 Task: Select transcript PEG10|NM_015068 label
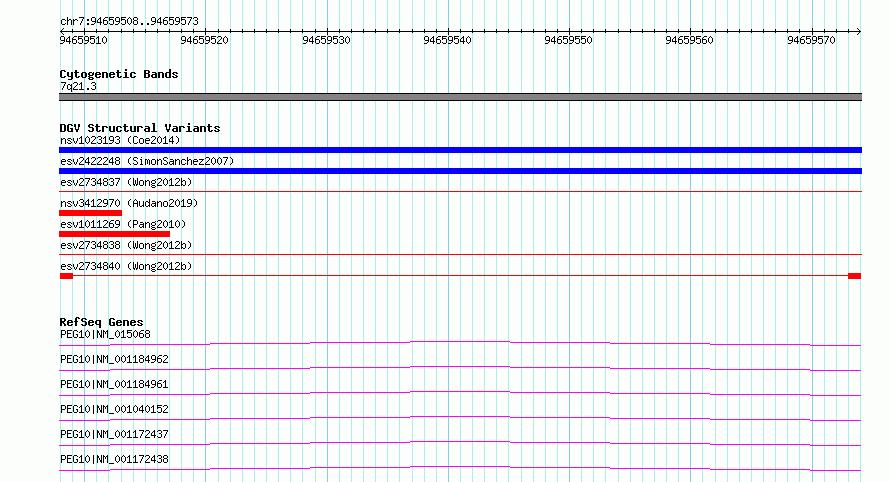pyautogui.click(x=105, y=334)
